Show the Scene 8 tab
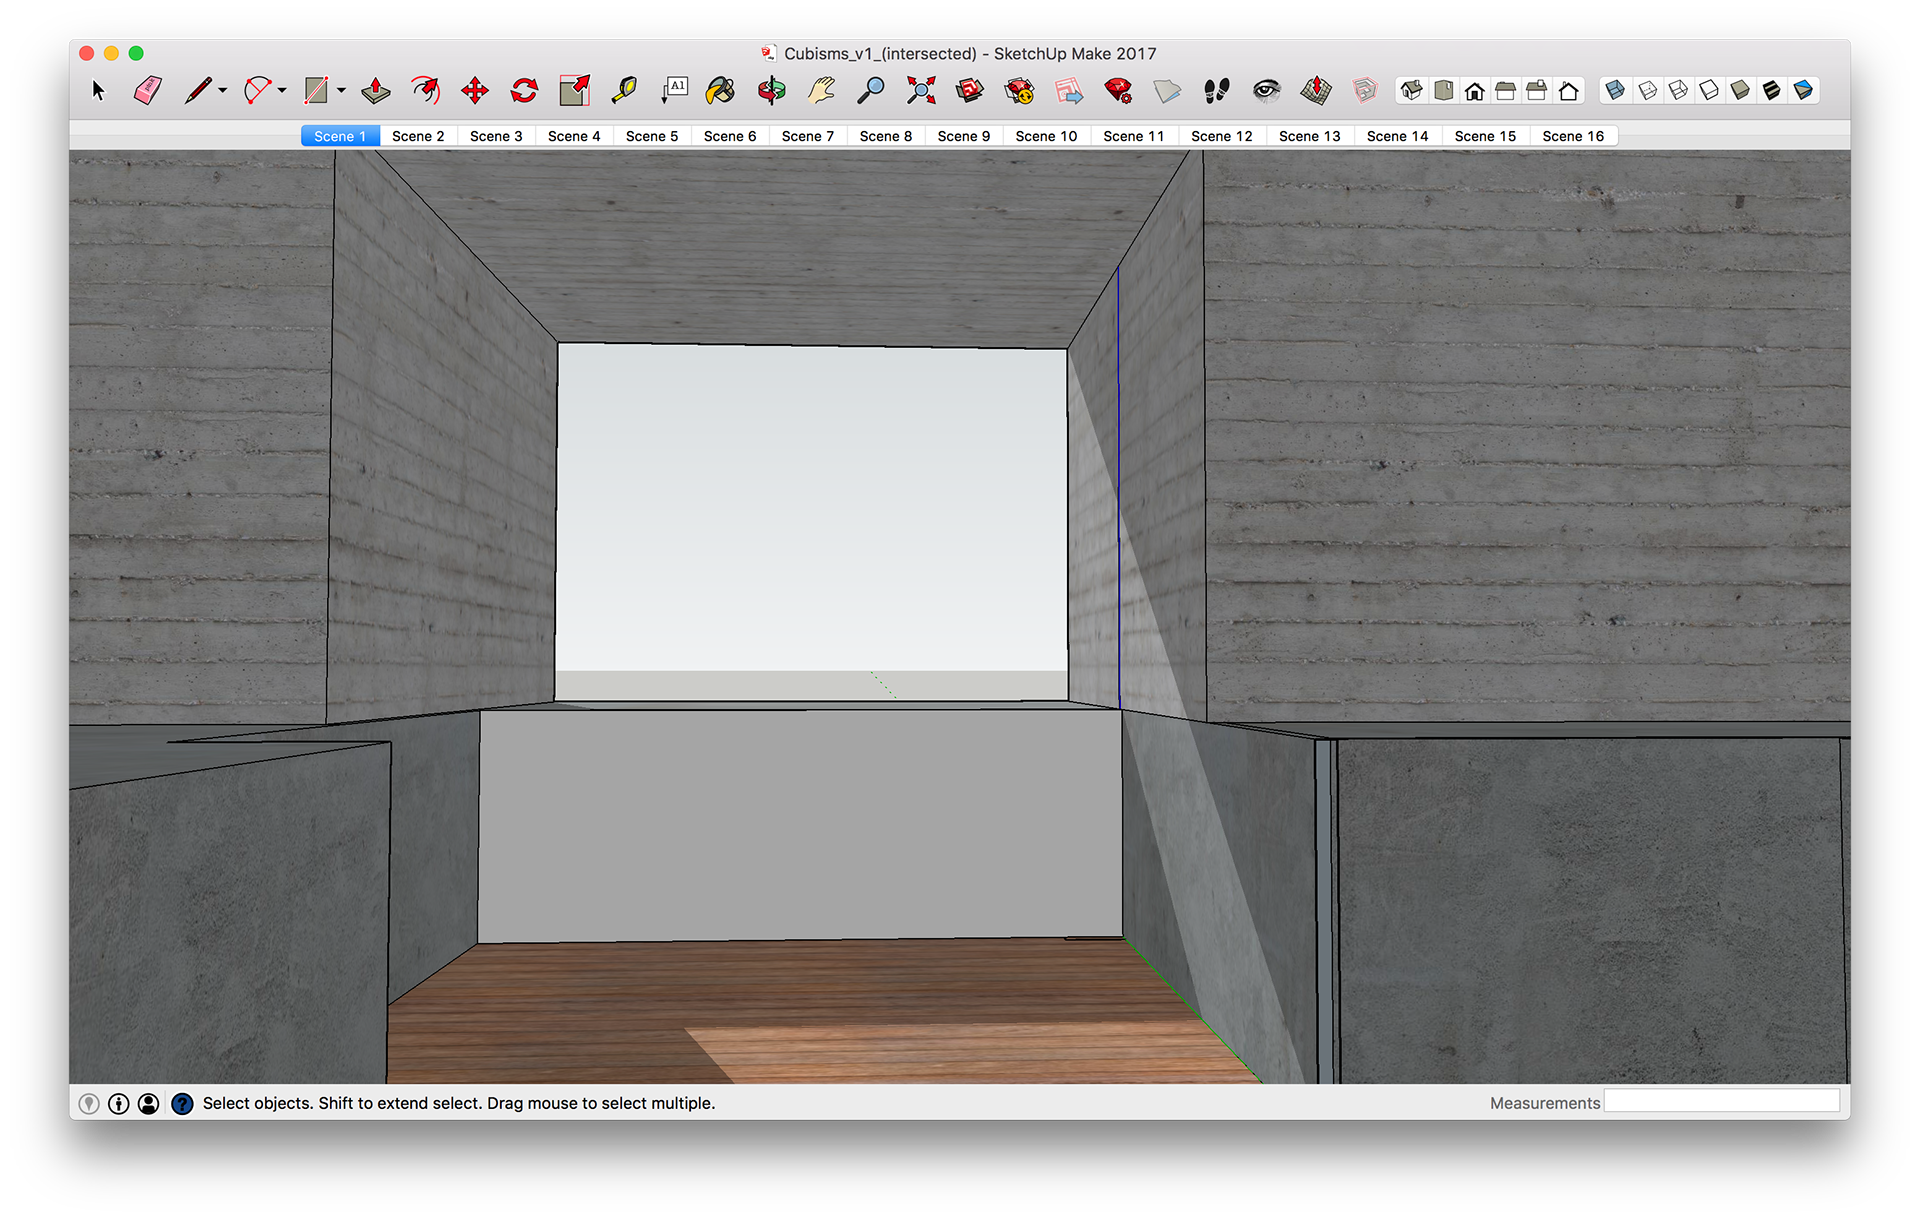Screen dimensions: 1920x1219 point(886,136)
